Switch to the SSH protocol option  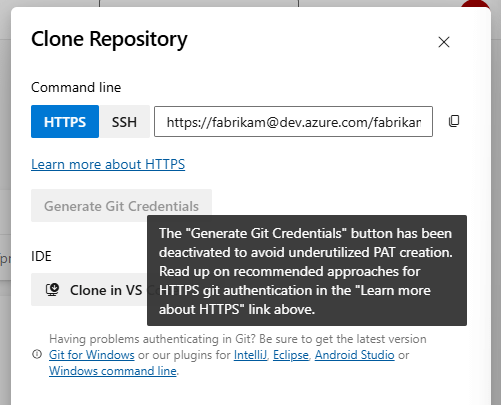coord(124,121)
